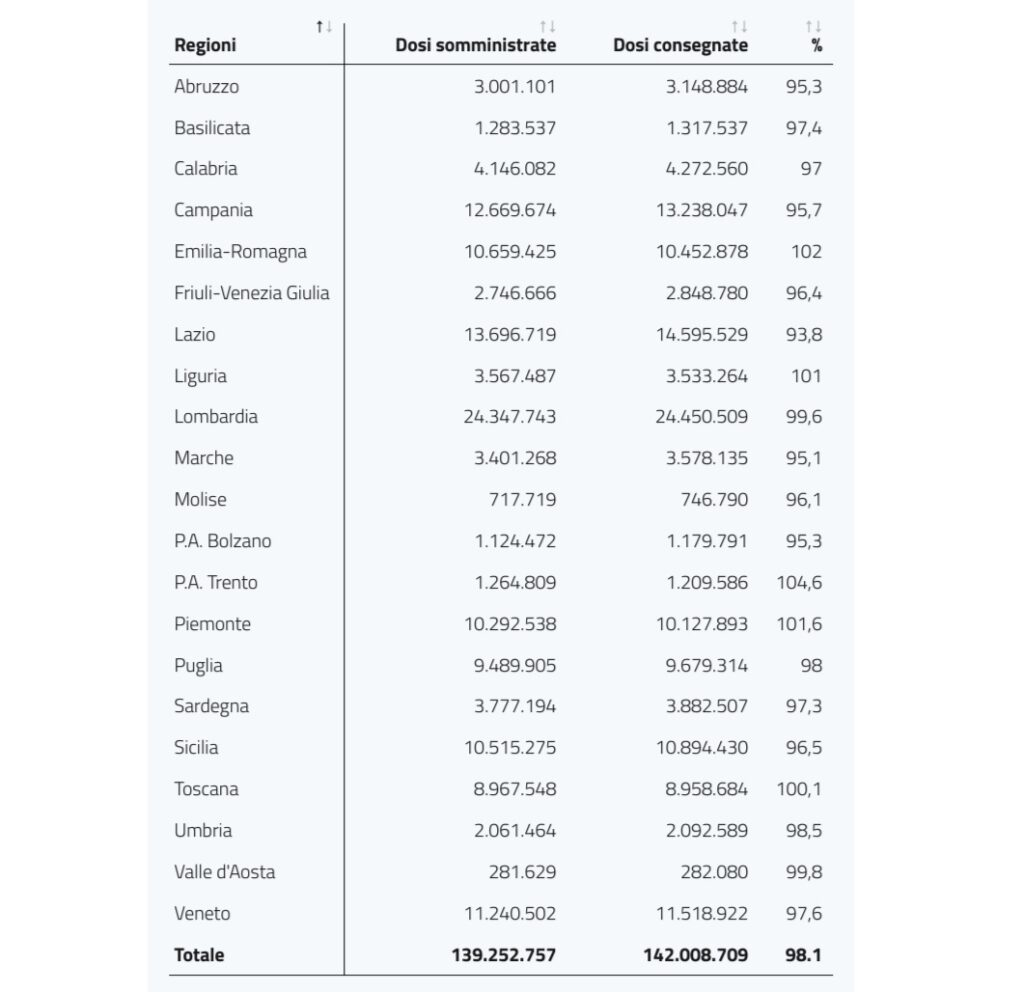Image resolution: width=1024 pixels, height=992 pixels.
Task: Click Lazio's administered doses value 13.696.719
Action: point(510,334)
